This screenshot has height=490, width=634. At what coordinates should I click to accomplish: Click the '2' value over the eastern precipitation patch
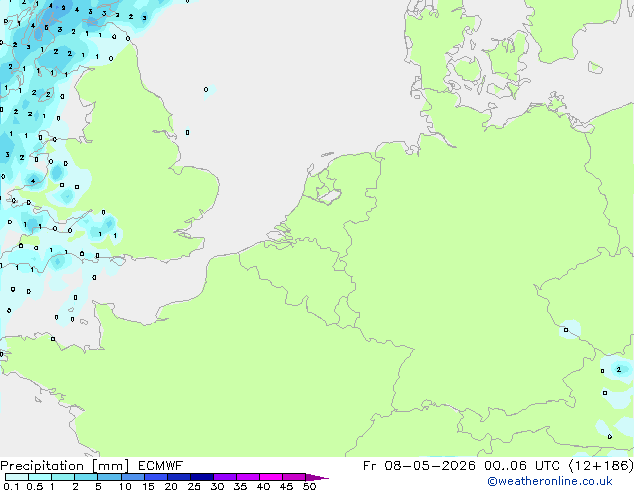click(x=619, y=370)
